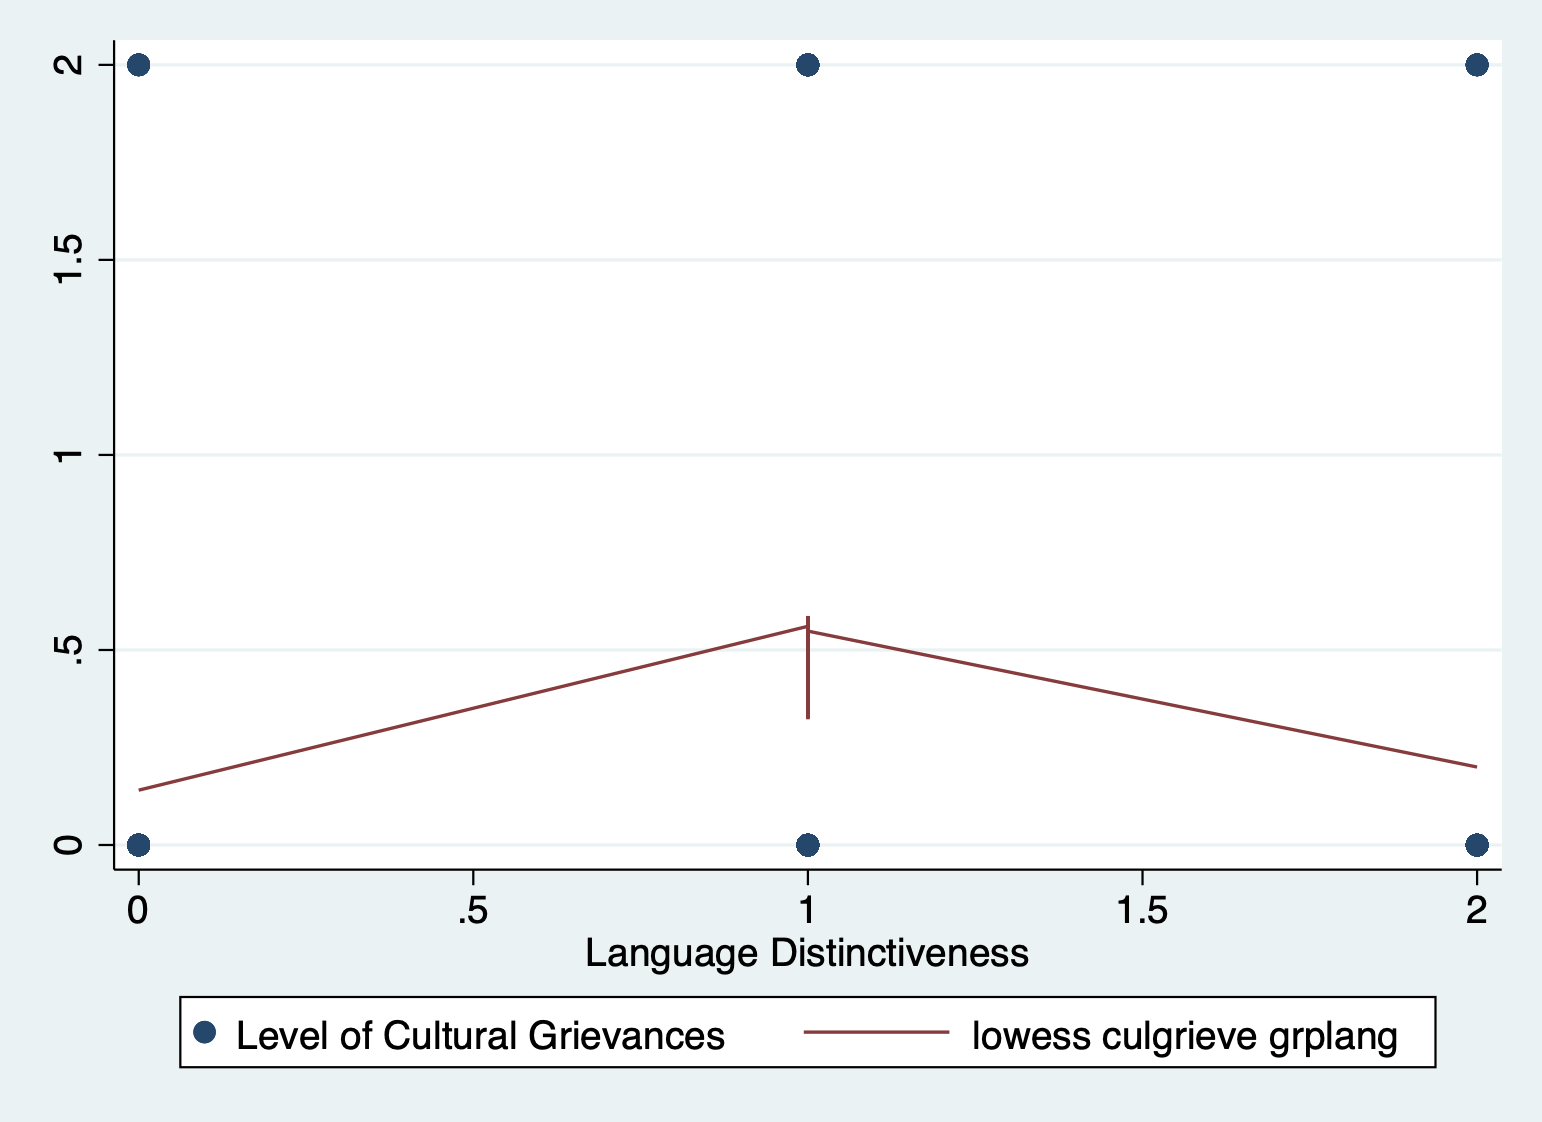Click the ".5" tick label on the x-axis
The height and width of the screenshot is (1122, 1542).
coord(472,911)
